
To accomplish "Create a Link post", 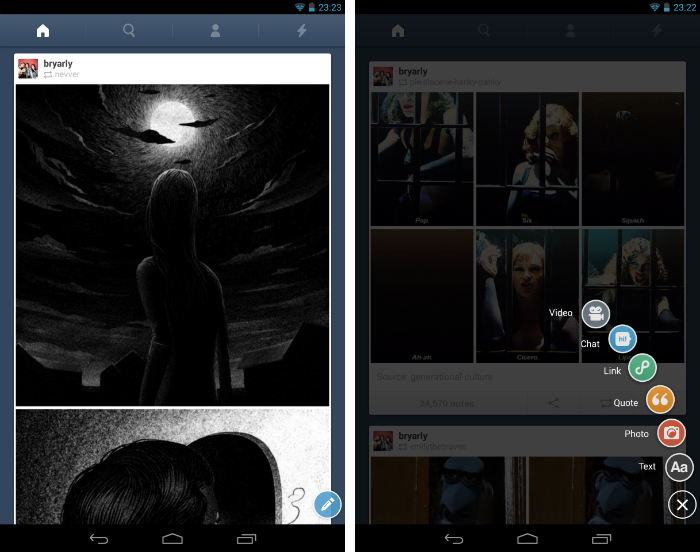I will [x=642, y=368].
